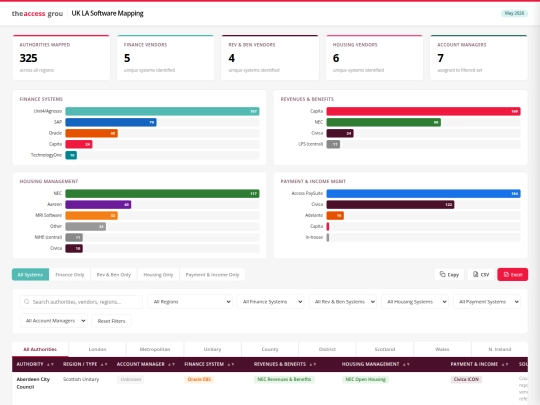The width and height of the screenshot is (540, 405).
Task: Click Aberdeen City Council authority name
Action: (x=33, y=383)
